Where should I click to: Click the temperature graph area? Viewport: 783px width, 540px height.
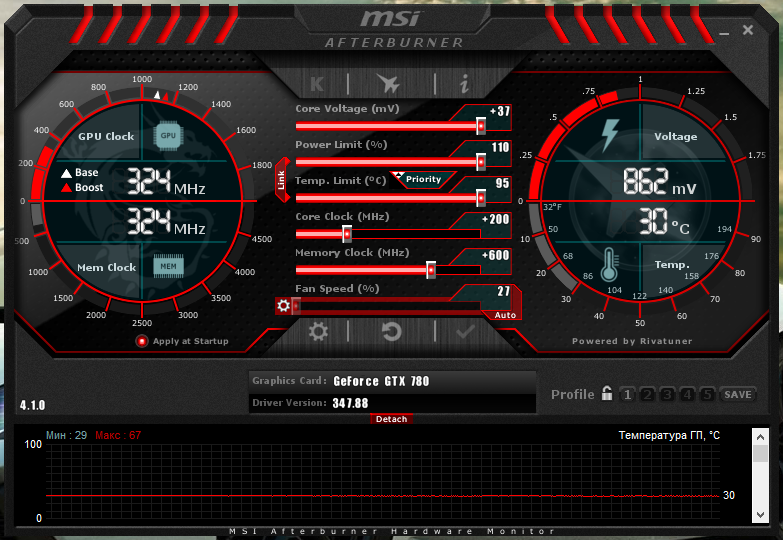383,481
